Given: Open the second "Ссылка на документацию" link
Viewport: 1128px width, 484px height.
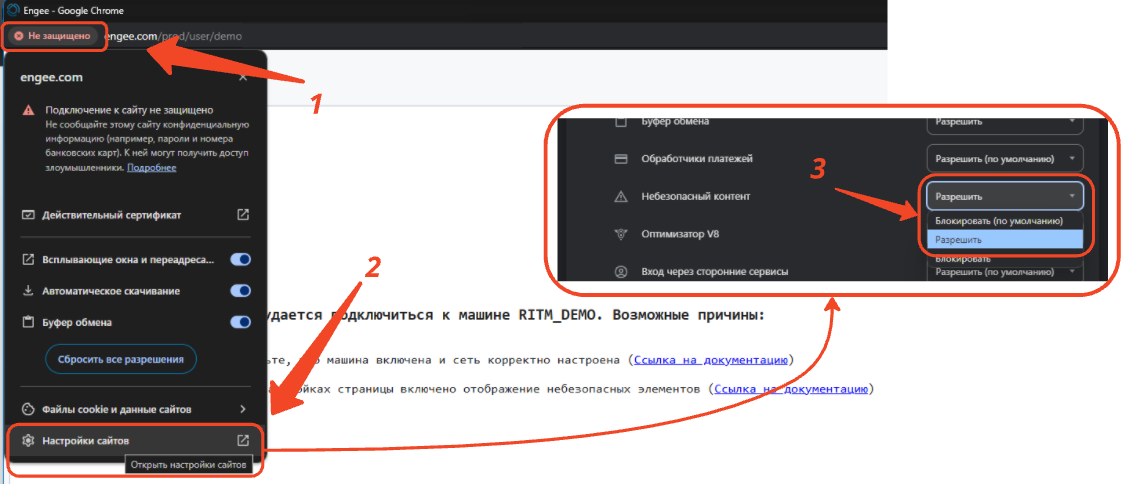Looking at the screenshot, I should [791, 389].
